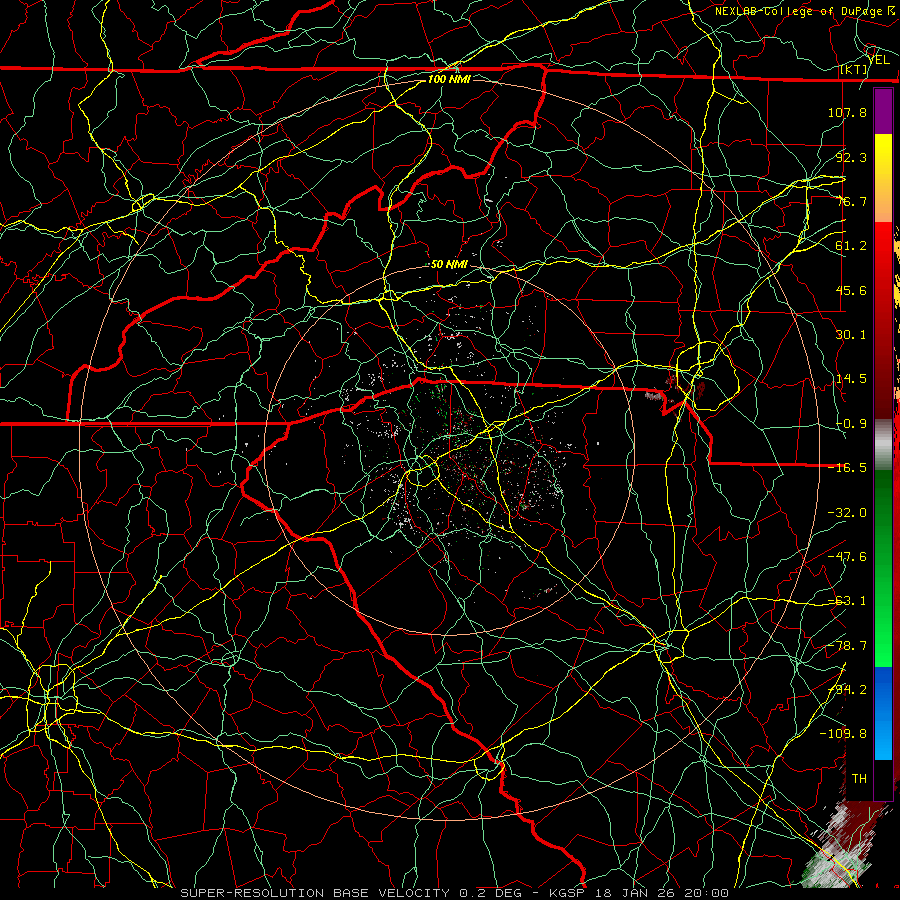900x900 pixels.
Task: Click the '50 NMI' range ring label
Action: (x=449, y=264)
